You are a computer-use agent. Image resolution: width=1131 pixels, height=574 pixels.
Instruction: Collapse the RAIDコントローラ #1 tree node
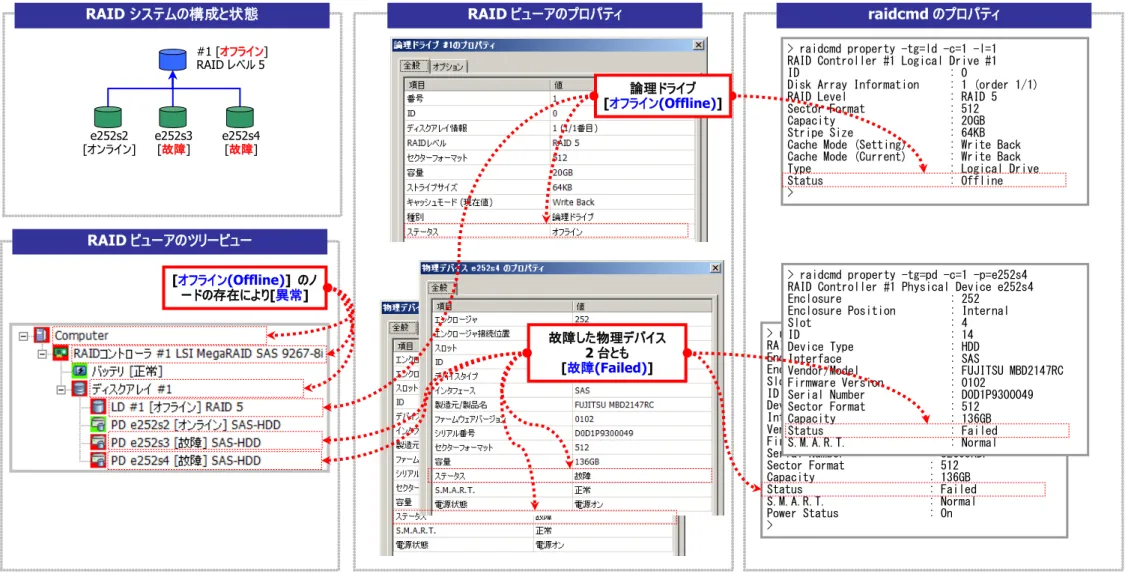43,354
